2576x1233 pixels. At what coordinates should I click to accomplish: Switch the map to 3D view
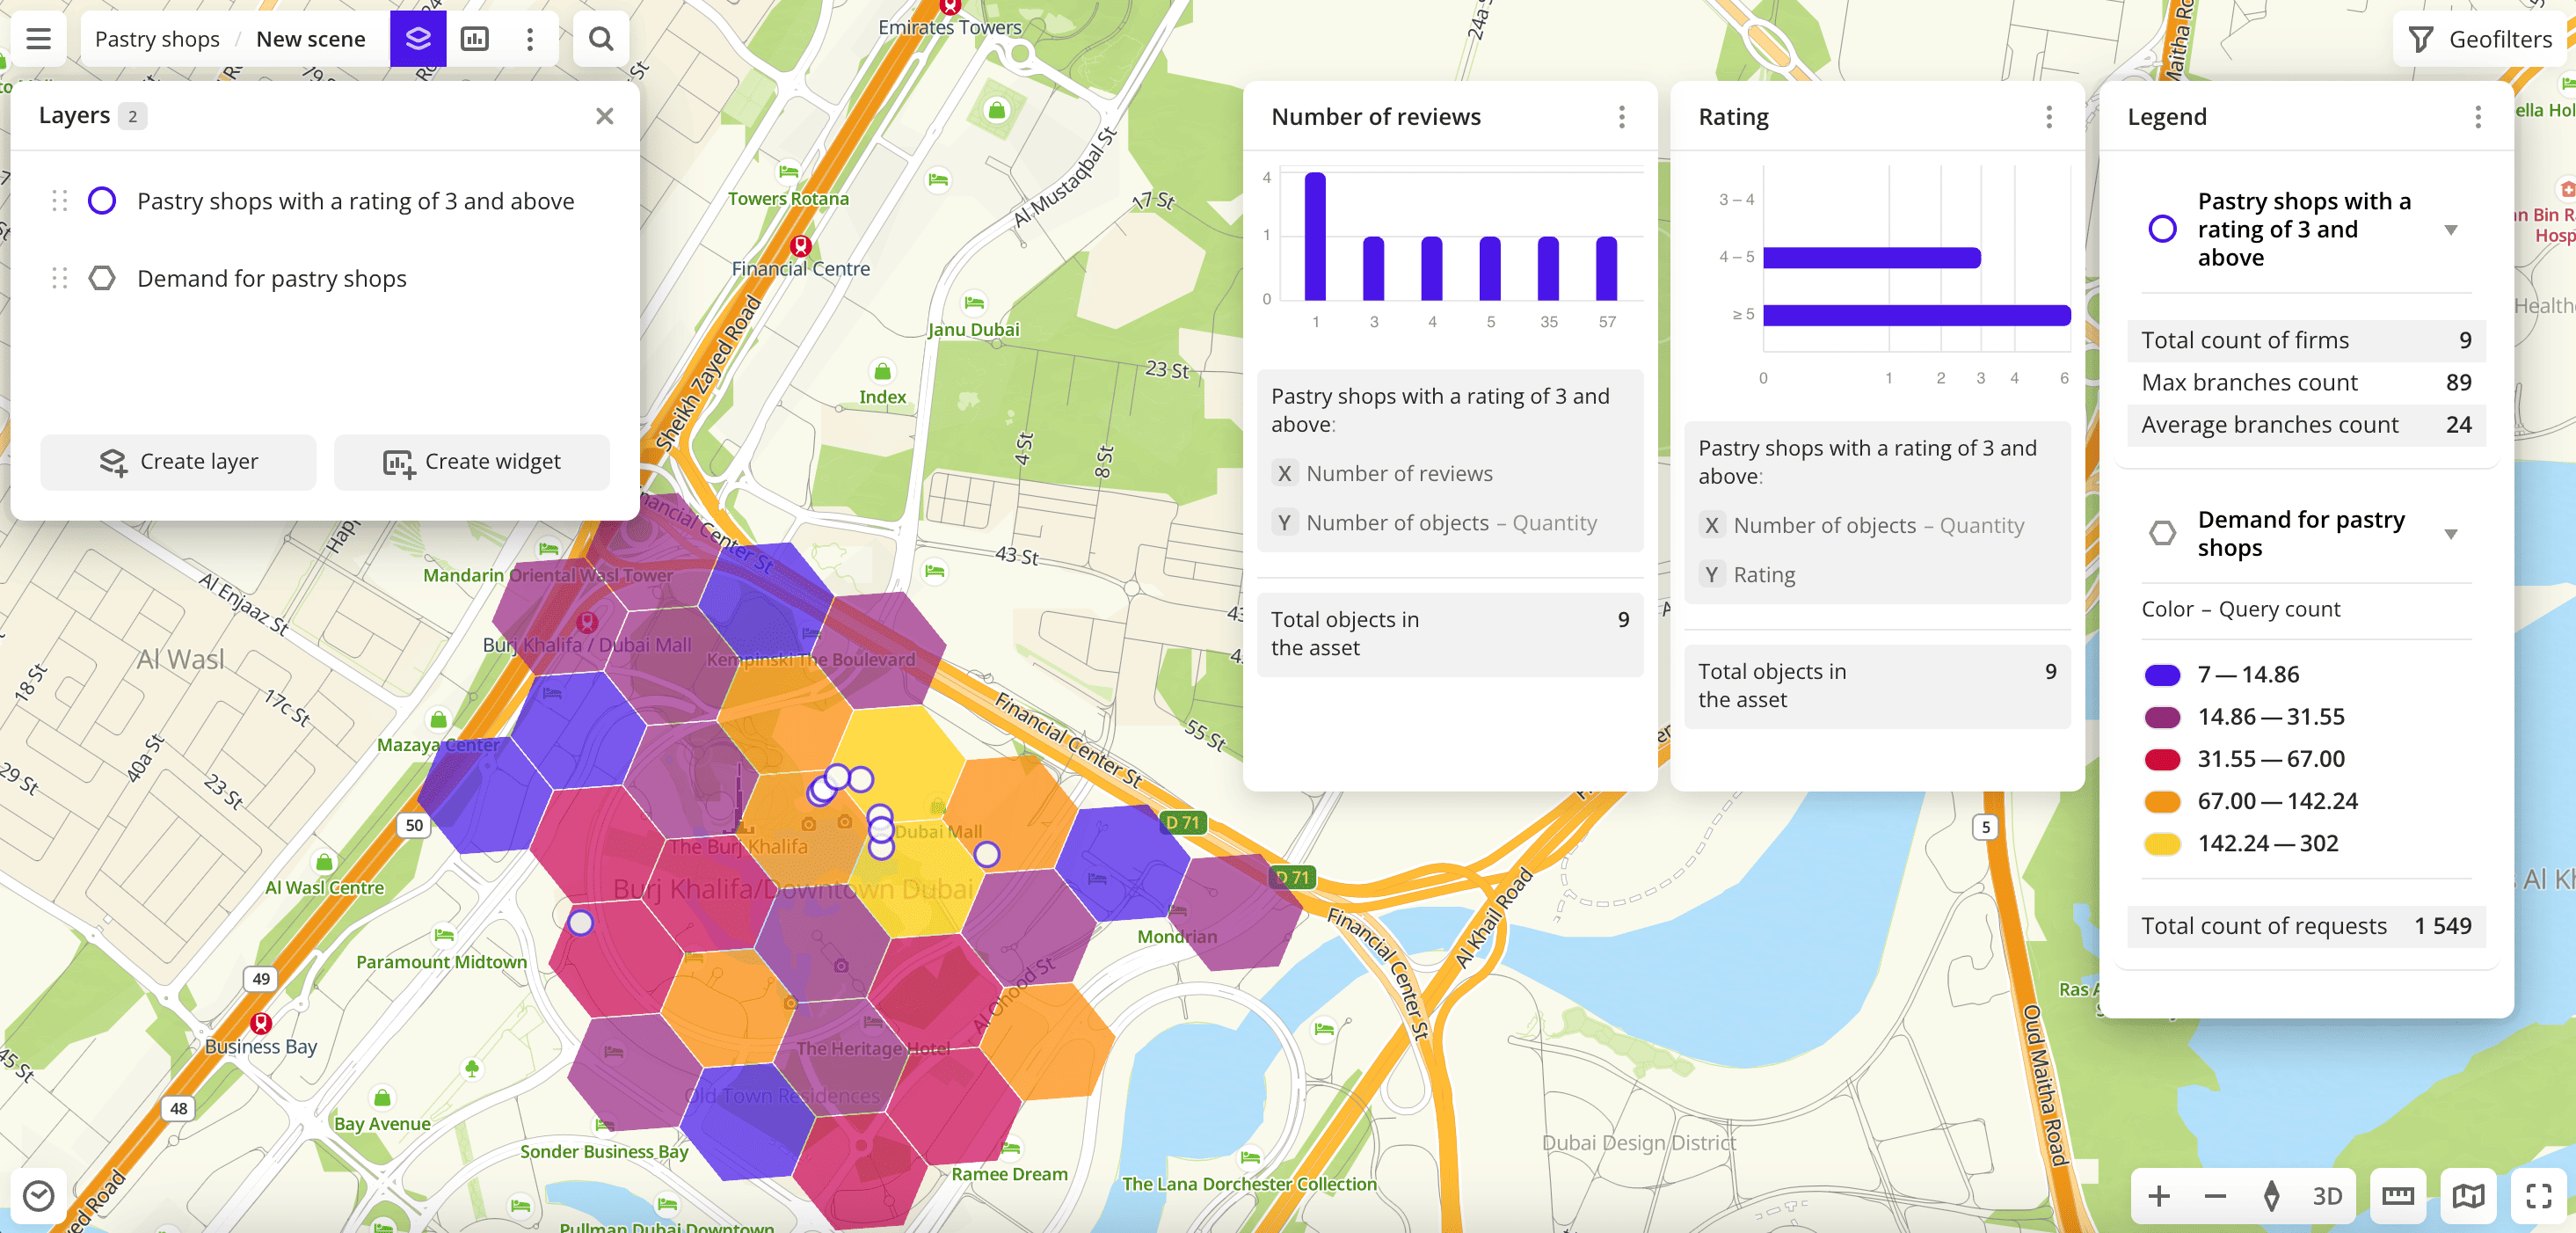click(2327, 1196)
